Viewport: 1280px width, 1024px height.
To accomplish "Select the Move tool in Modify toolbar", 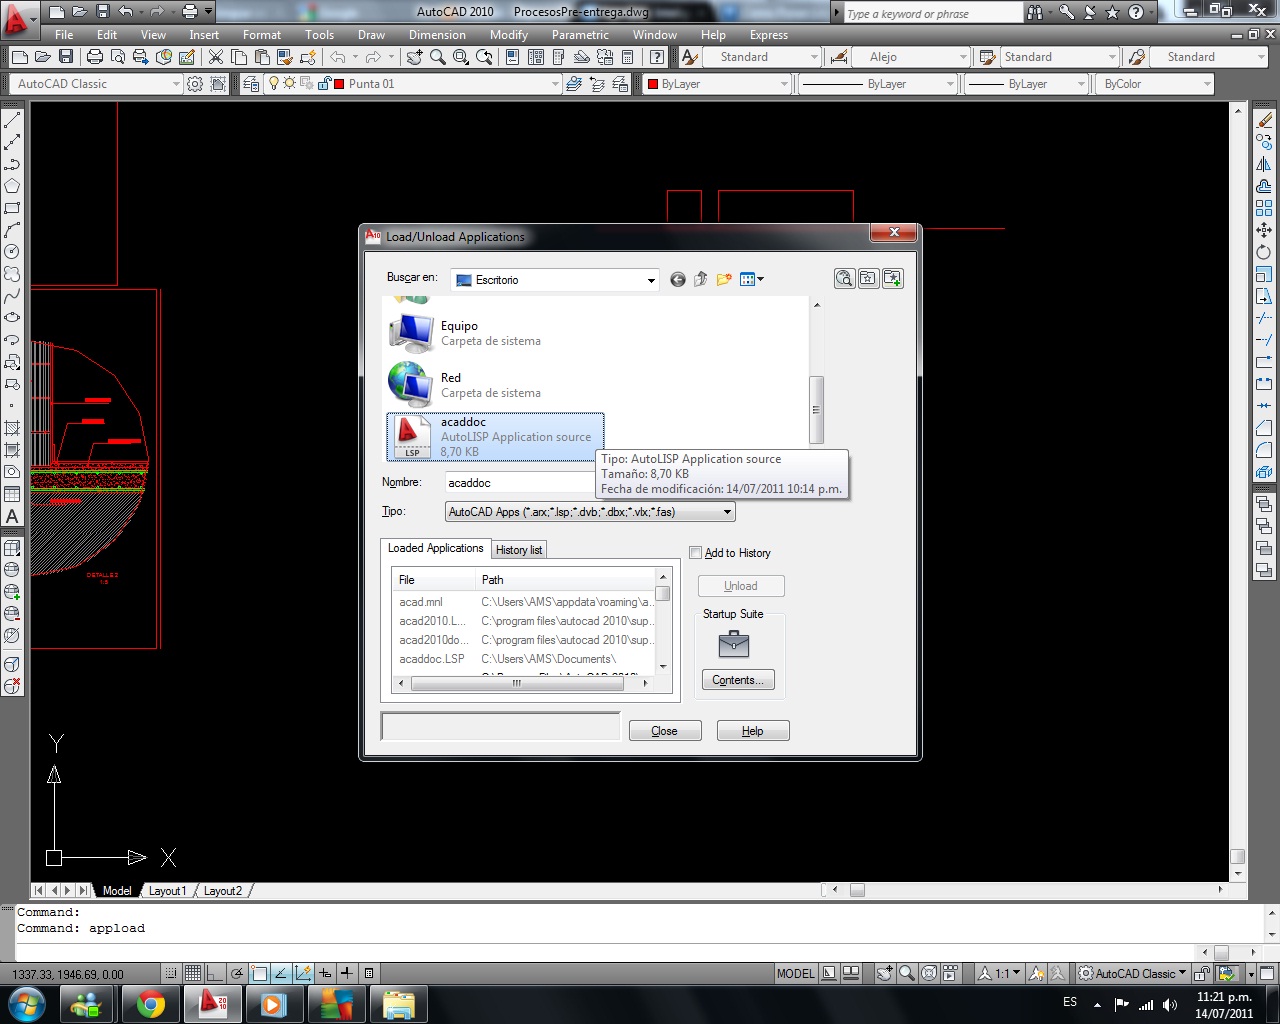I will tap(1264, 230).
